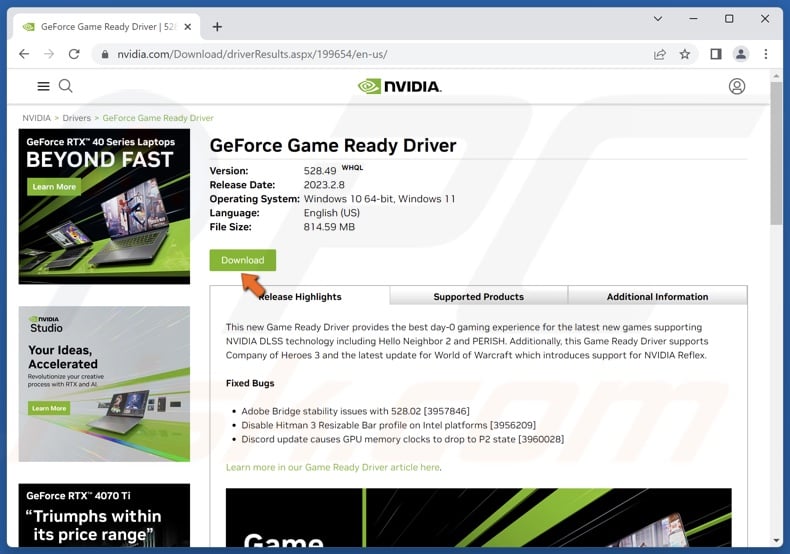The image size is (790, 554).
Task: Click the address bar URL
Action: (x=252, y=54)
